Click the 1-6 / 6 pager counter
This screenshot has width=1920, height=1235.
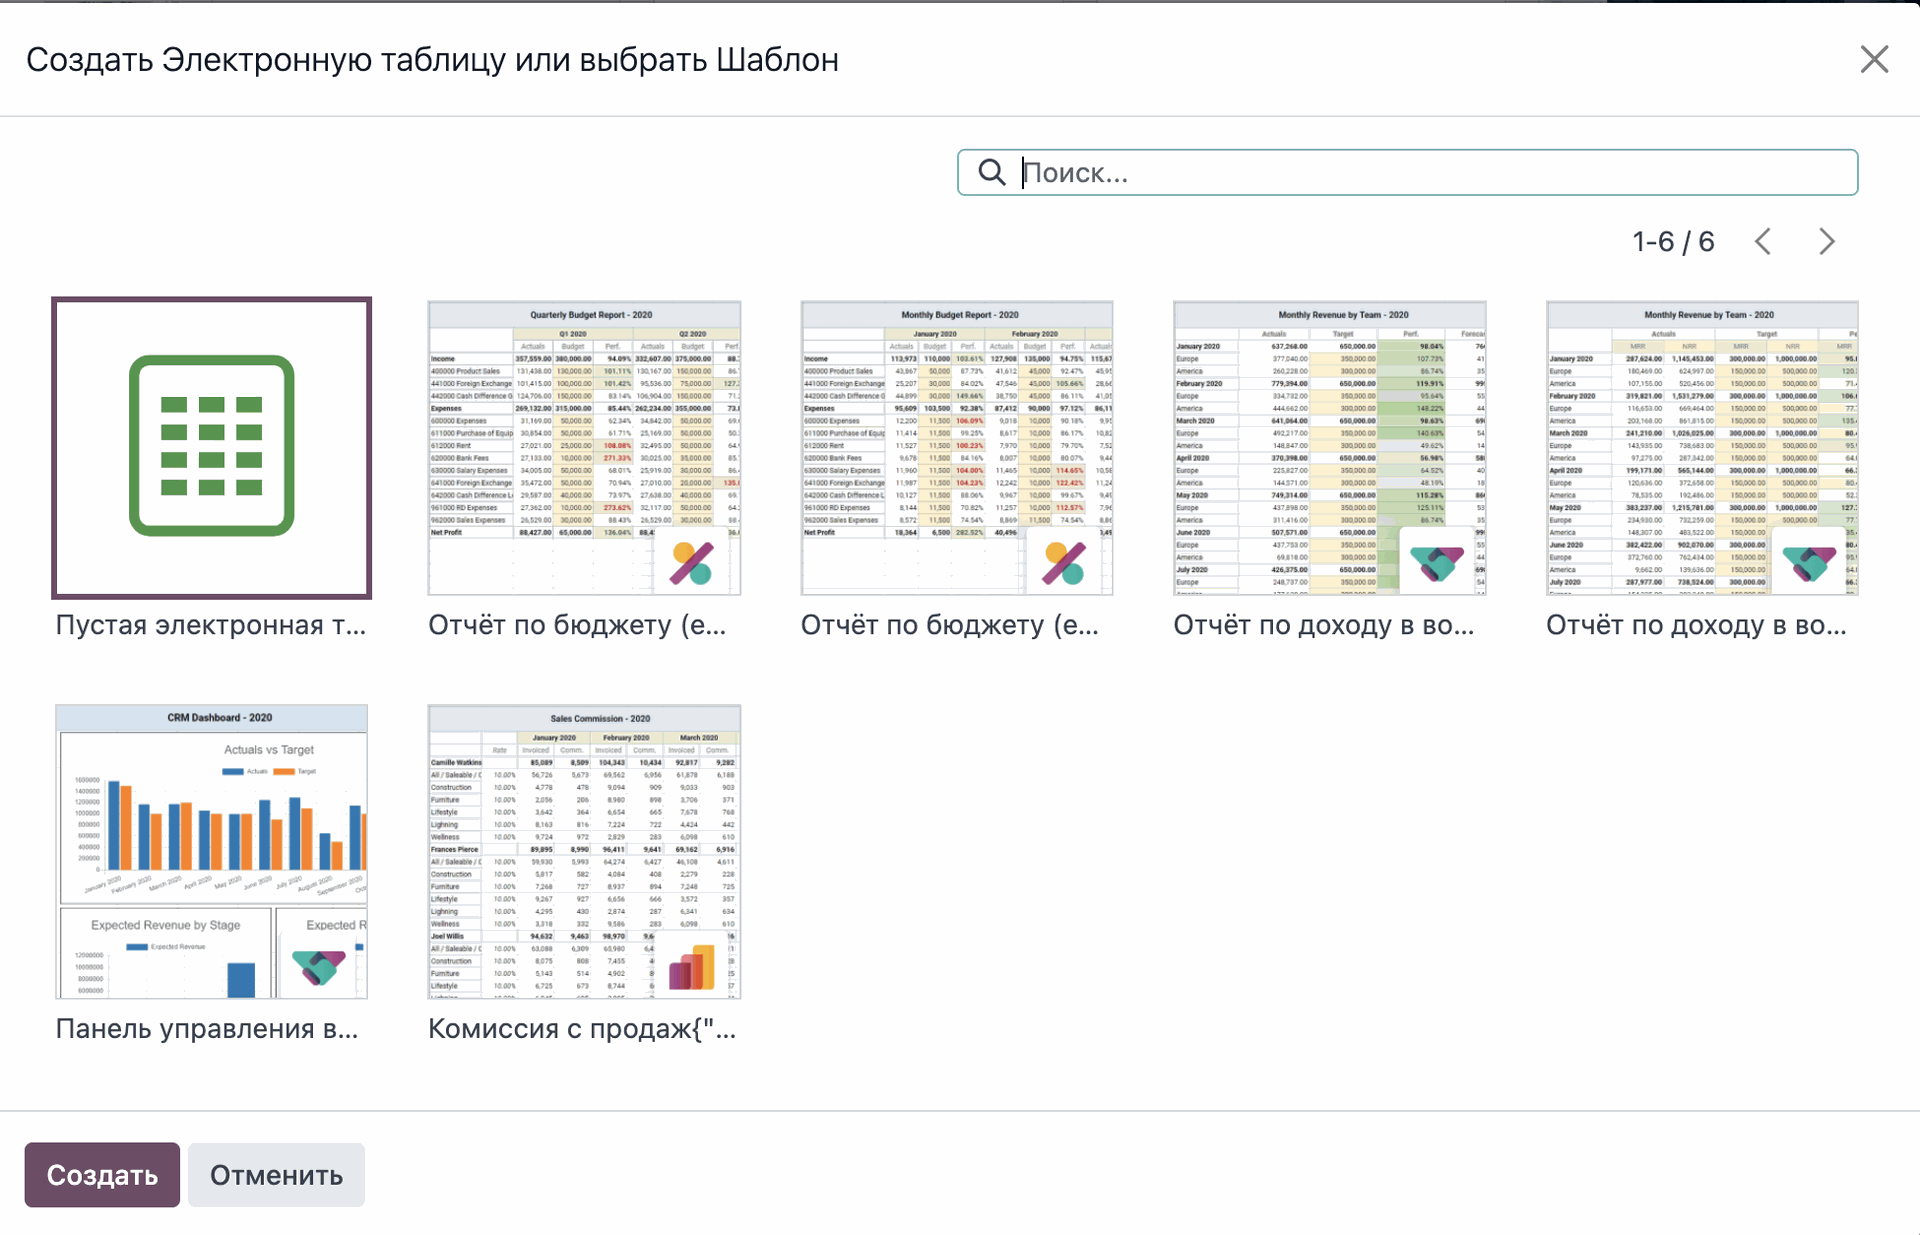(x=1673, y=241)
